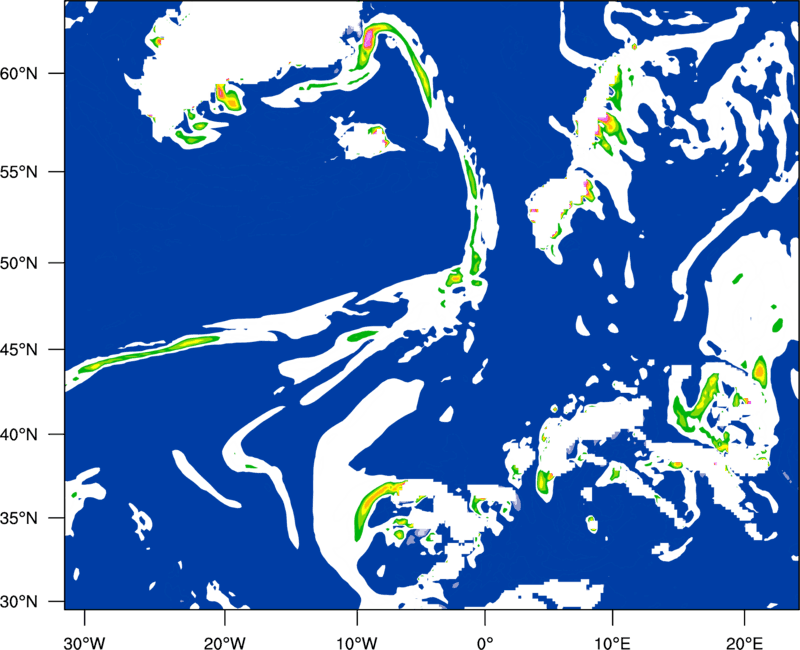This screenshot has width=800, height=650.
Task: Click the 20°W longitude label
Action: tap(224, 643)
